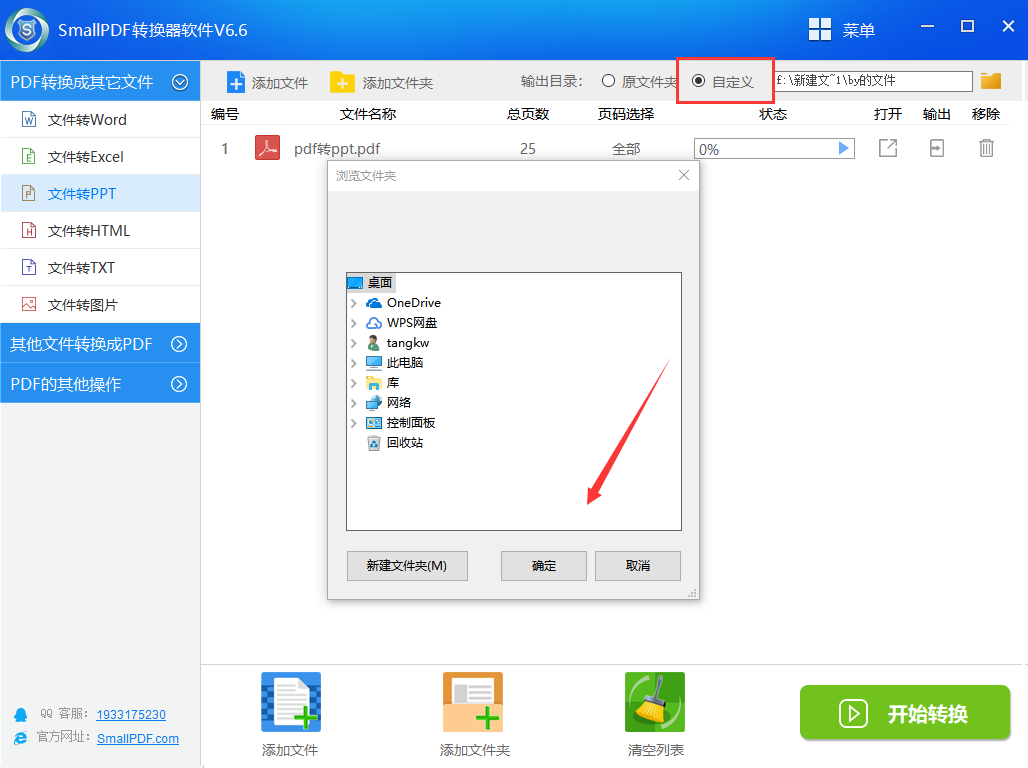Select the 原文件夹 radio button
Screen dimensions: 1028x768
(608, 81)
